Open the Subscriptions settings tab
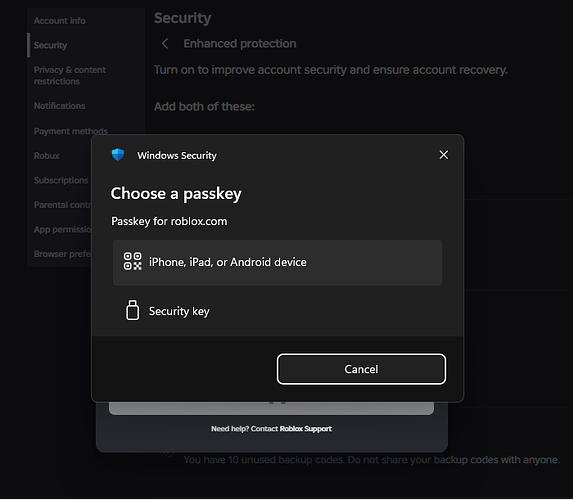Image resolution: width=573 pixels, height=500 pixels. pos(61,180)
